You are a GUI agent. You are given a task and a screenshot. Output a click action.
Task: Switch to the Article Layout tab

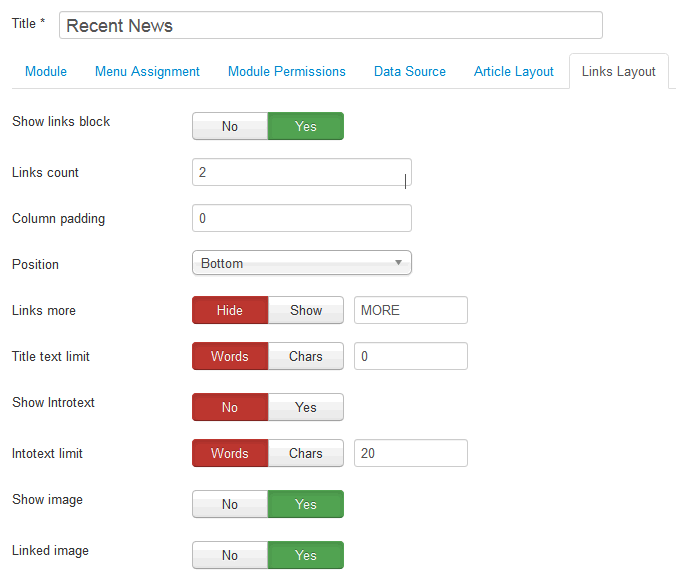coord(513,71)
